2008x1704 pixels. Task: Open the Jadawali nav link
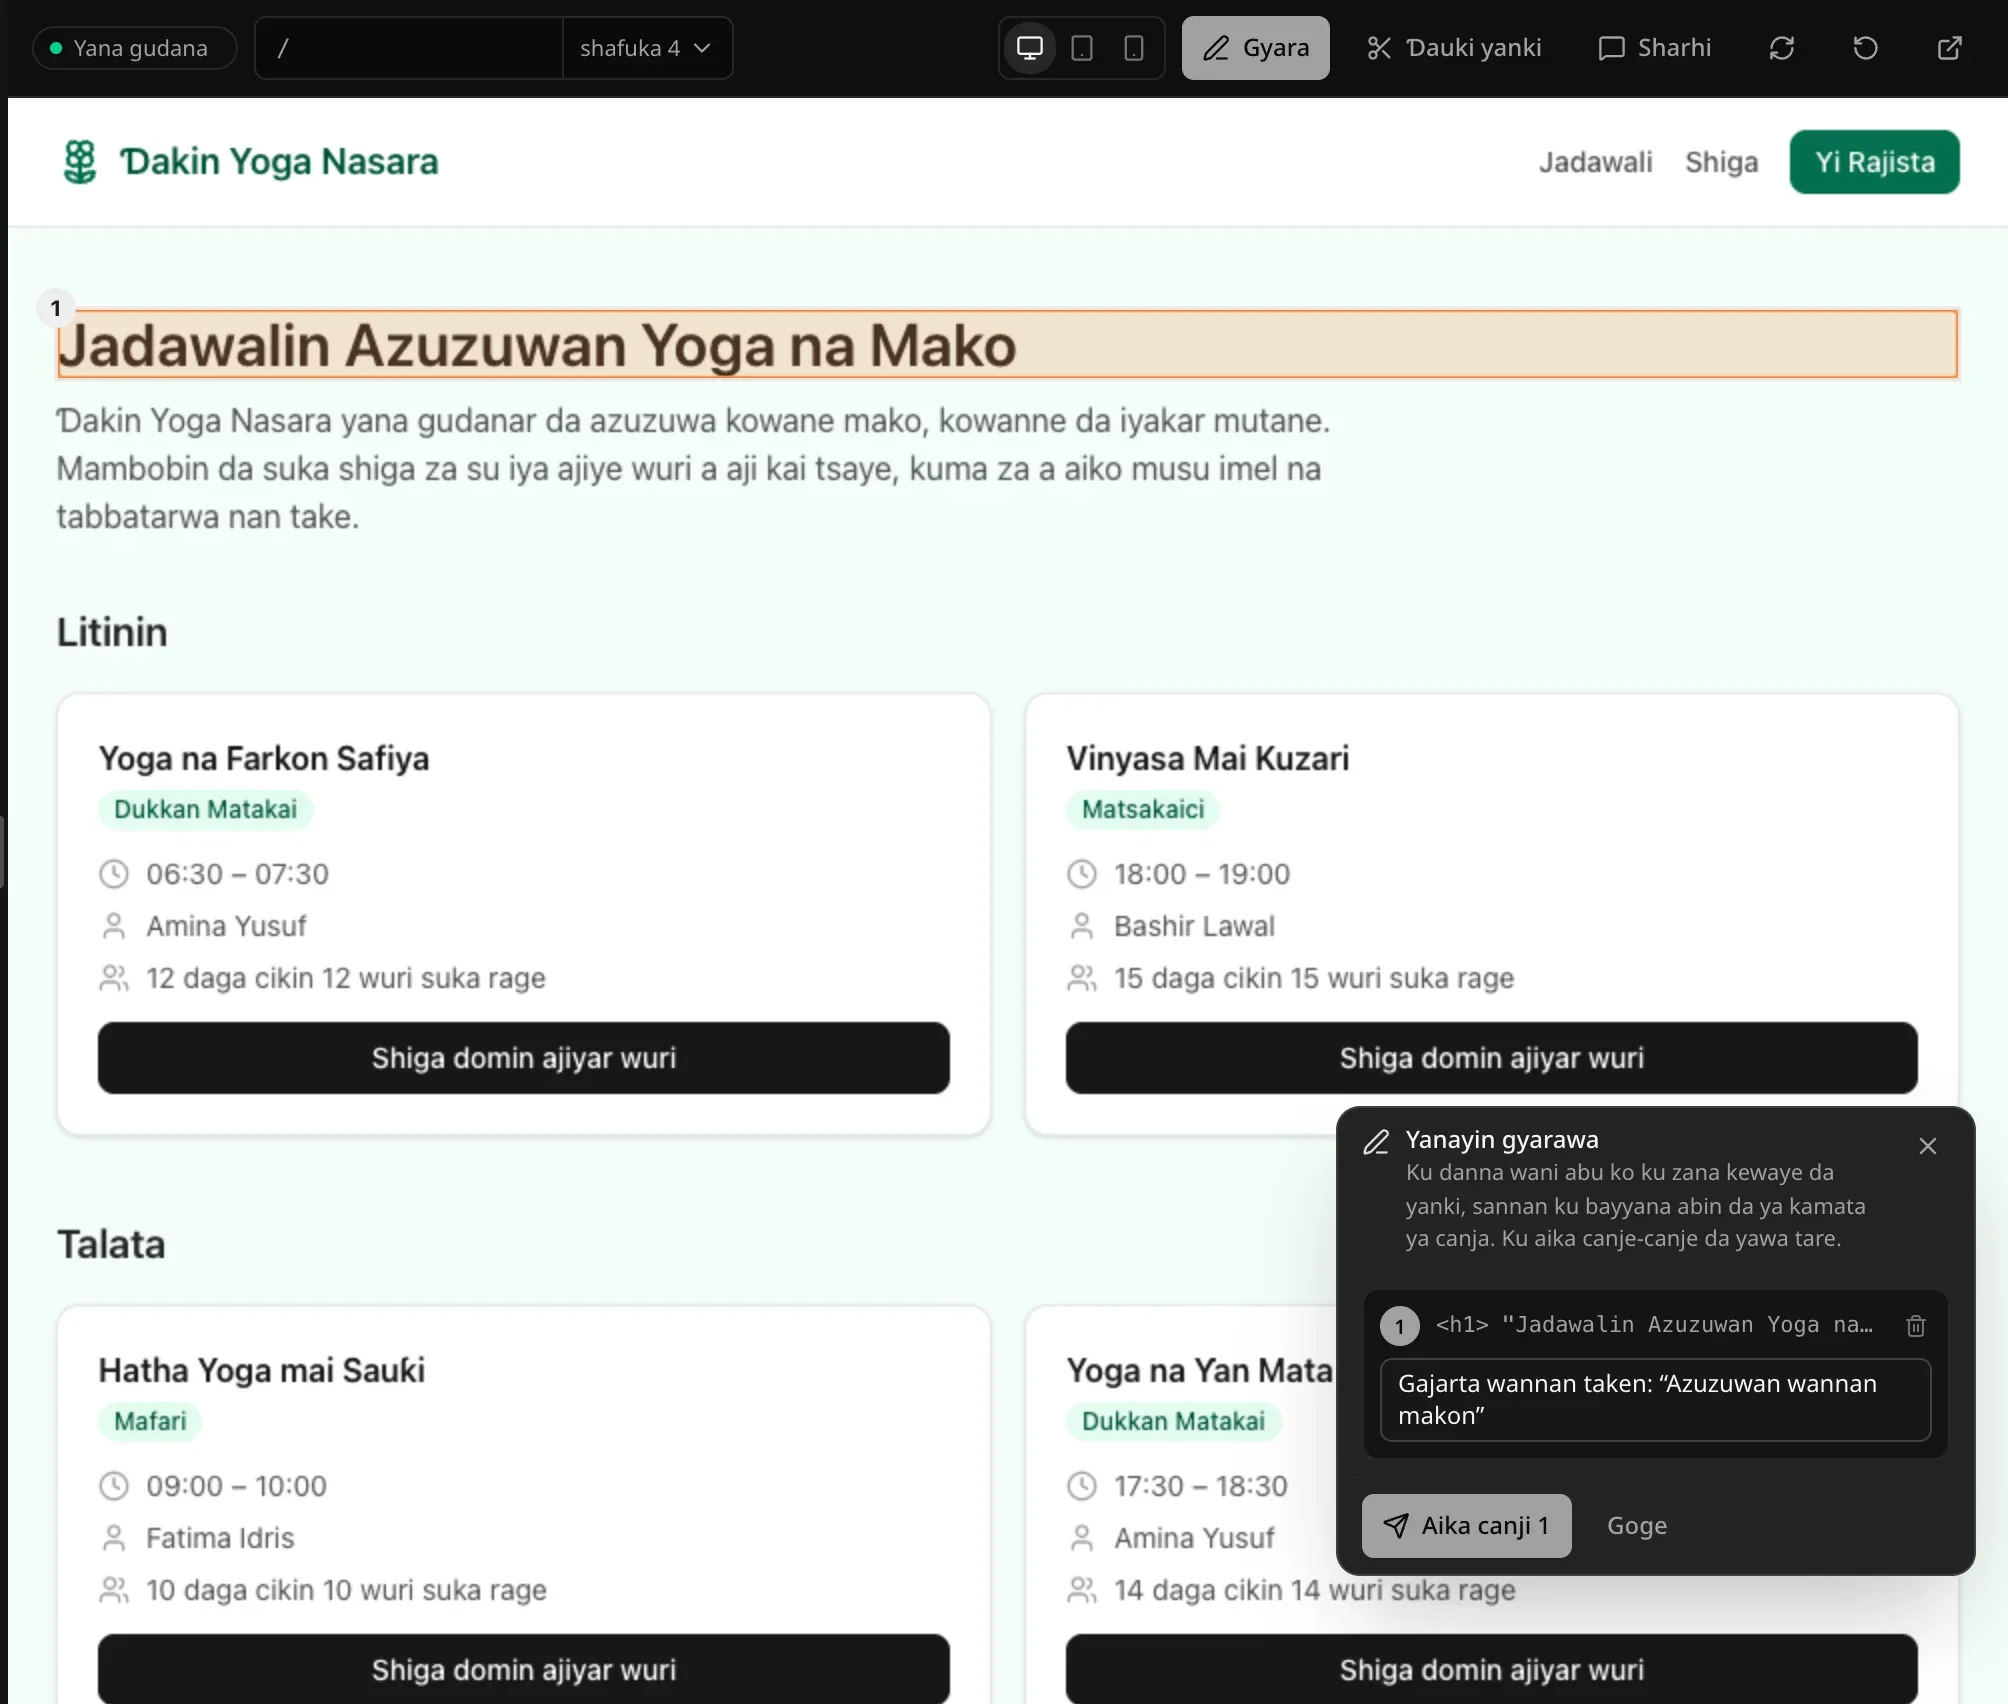pos(1595,162)
